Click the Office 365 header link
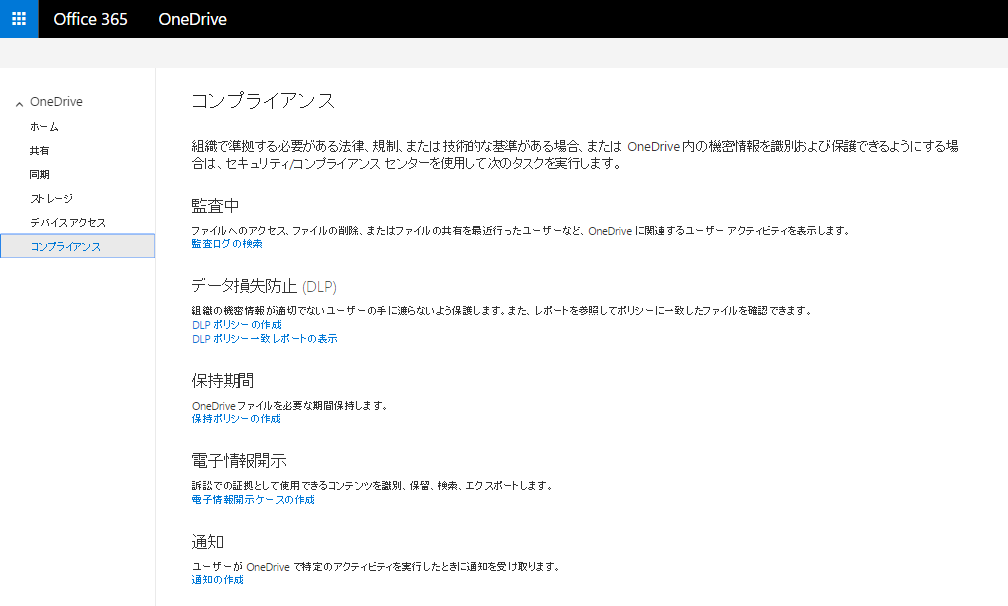Screen dimensions: 1008x606 click(90, 19)
